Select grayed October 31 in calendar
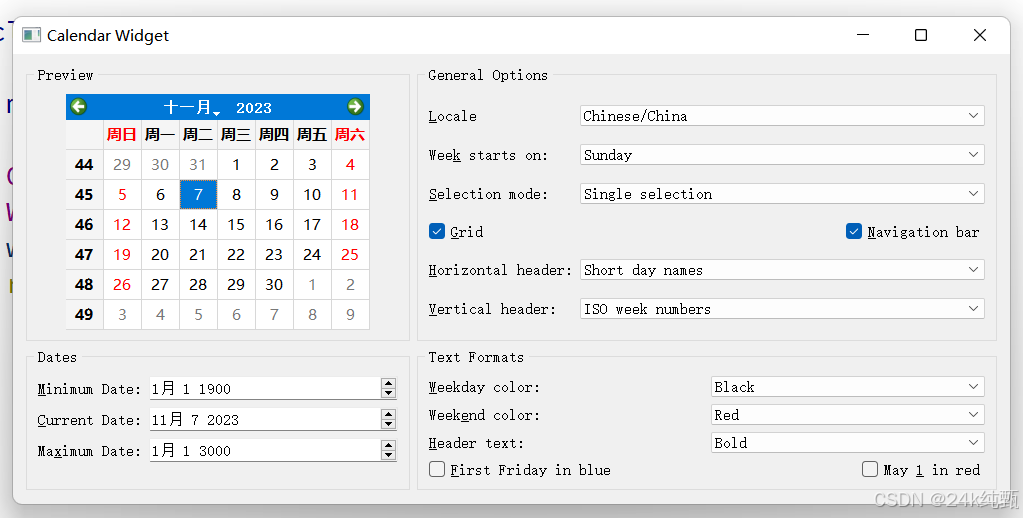Viewport: 1023px width, 518px height. tap(198, 164)
